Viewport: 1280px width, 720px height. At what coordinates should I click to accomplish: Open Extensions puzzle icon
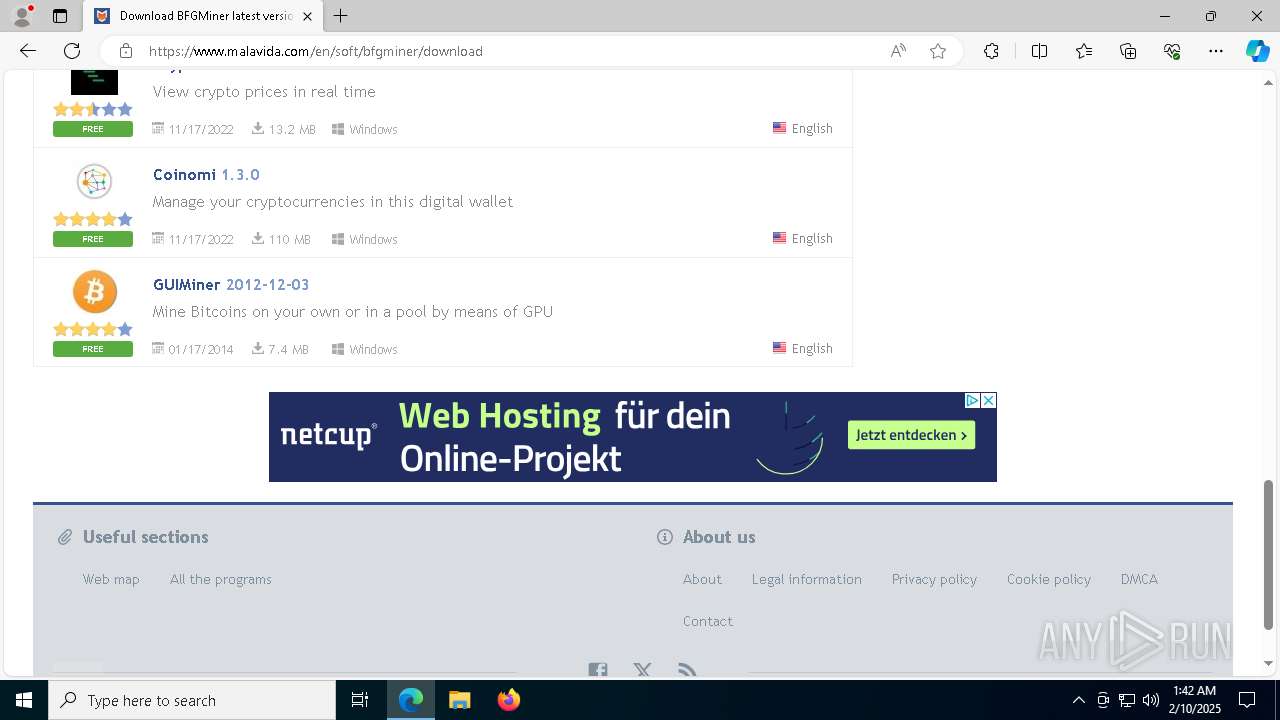(991, 51)
